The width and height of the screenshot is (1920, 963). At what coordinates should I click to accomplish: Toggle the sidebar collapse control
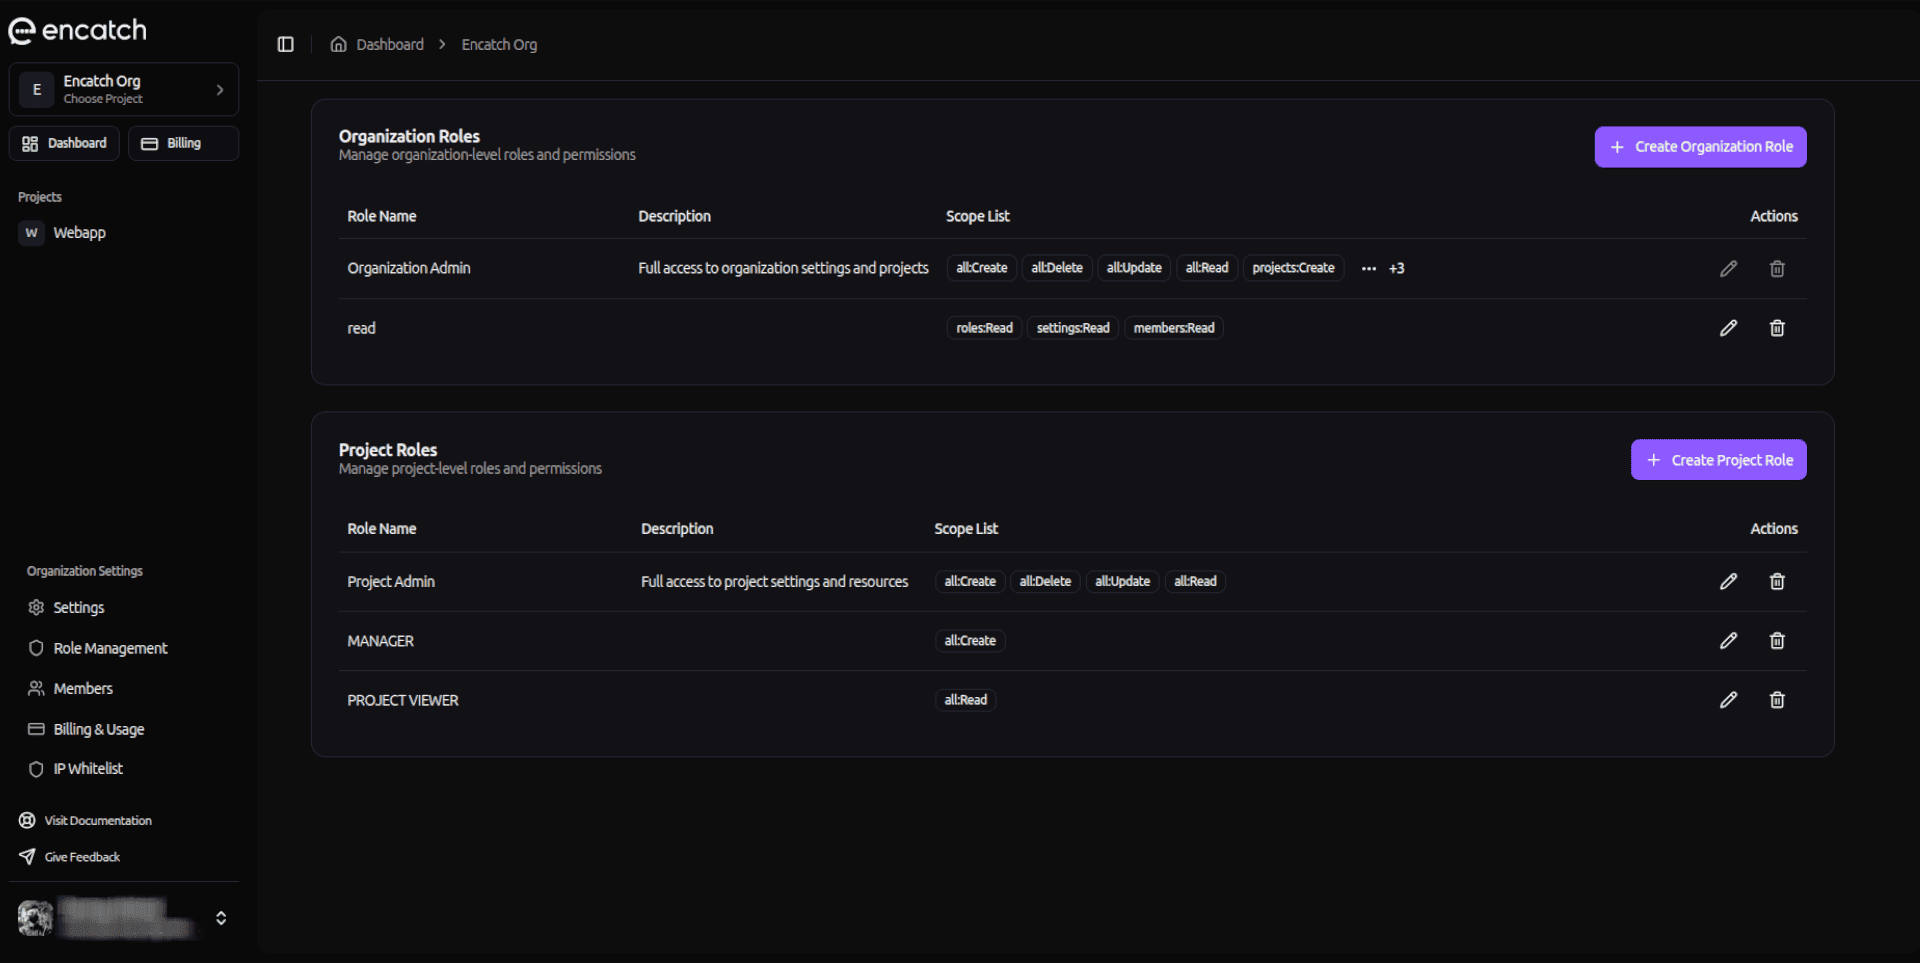click(x=286, y=44)
